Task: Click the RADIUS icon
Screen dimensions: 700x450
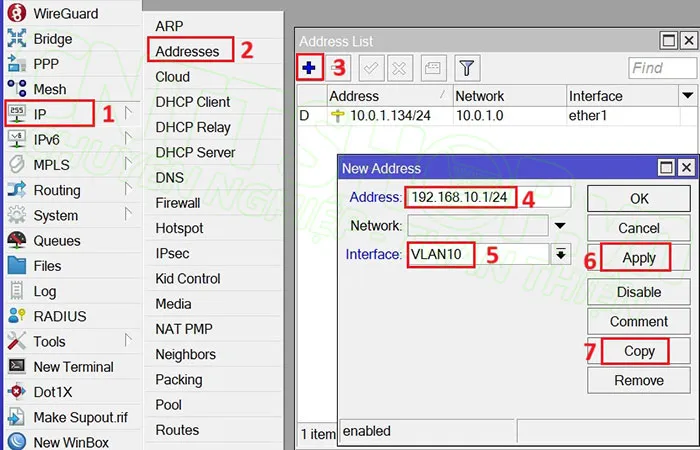Action: pyautogui.click(x=17, y=316)
